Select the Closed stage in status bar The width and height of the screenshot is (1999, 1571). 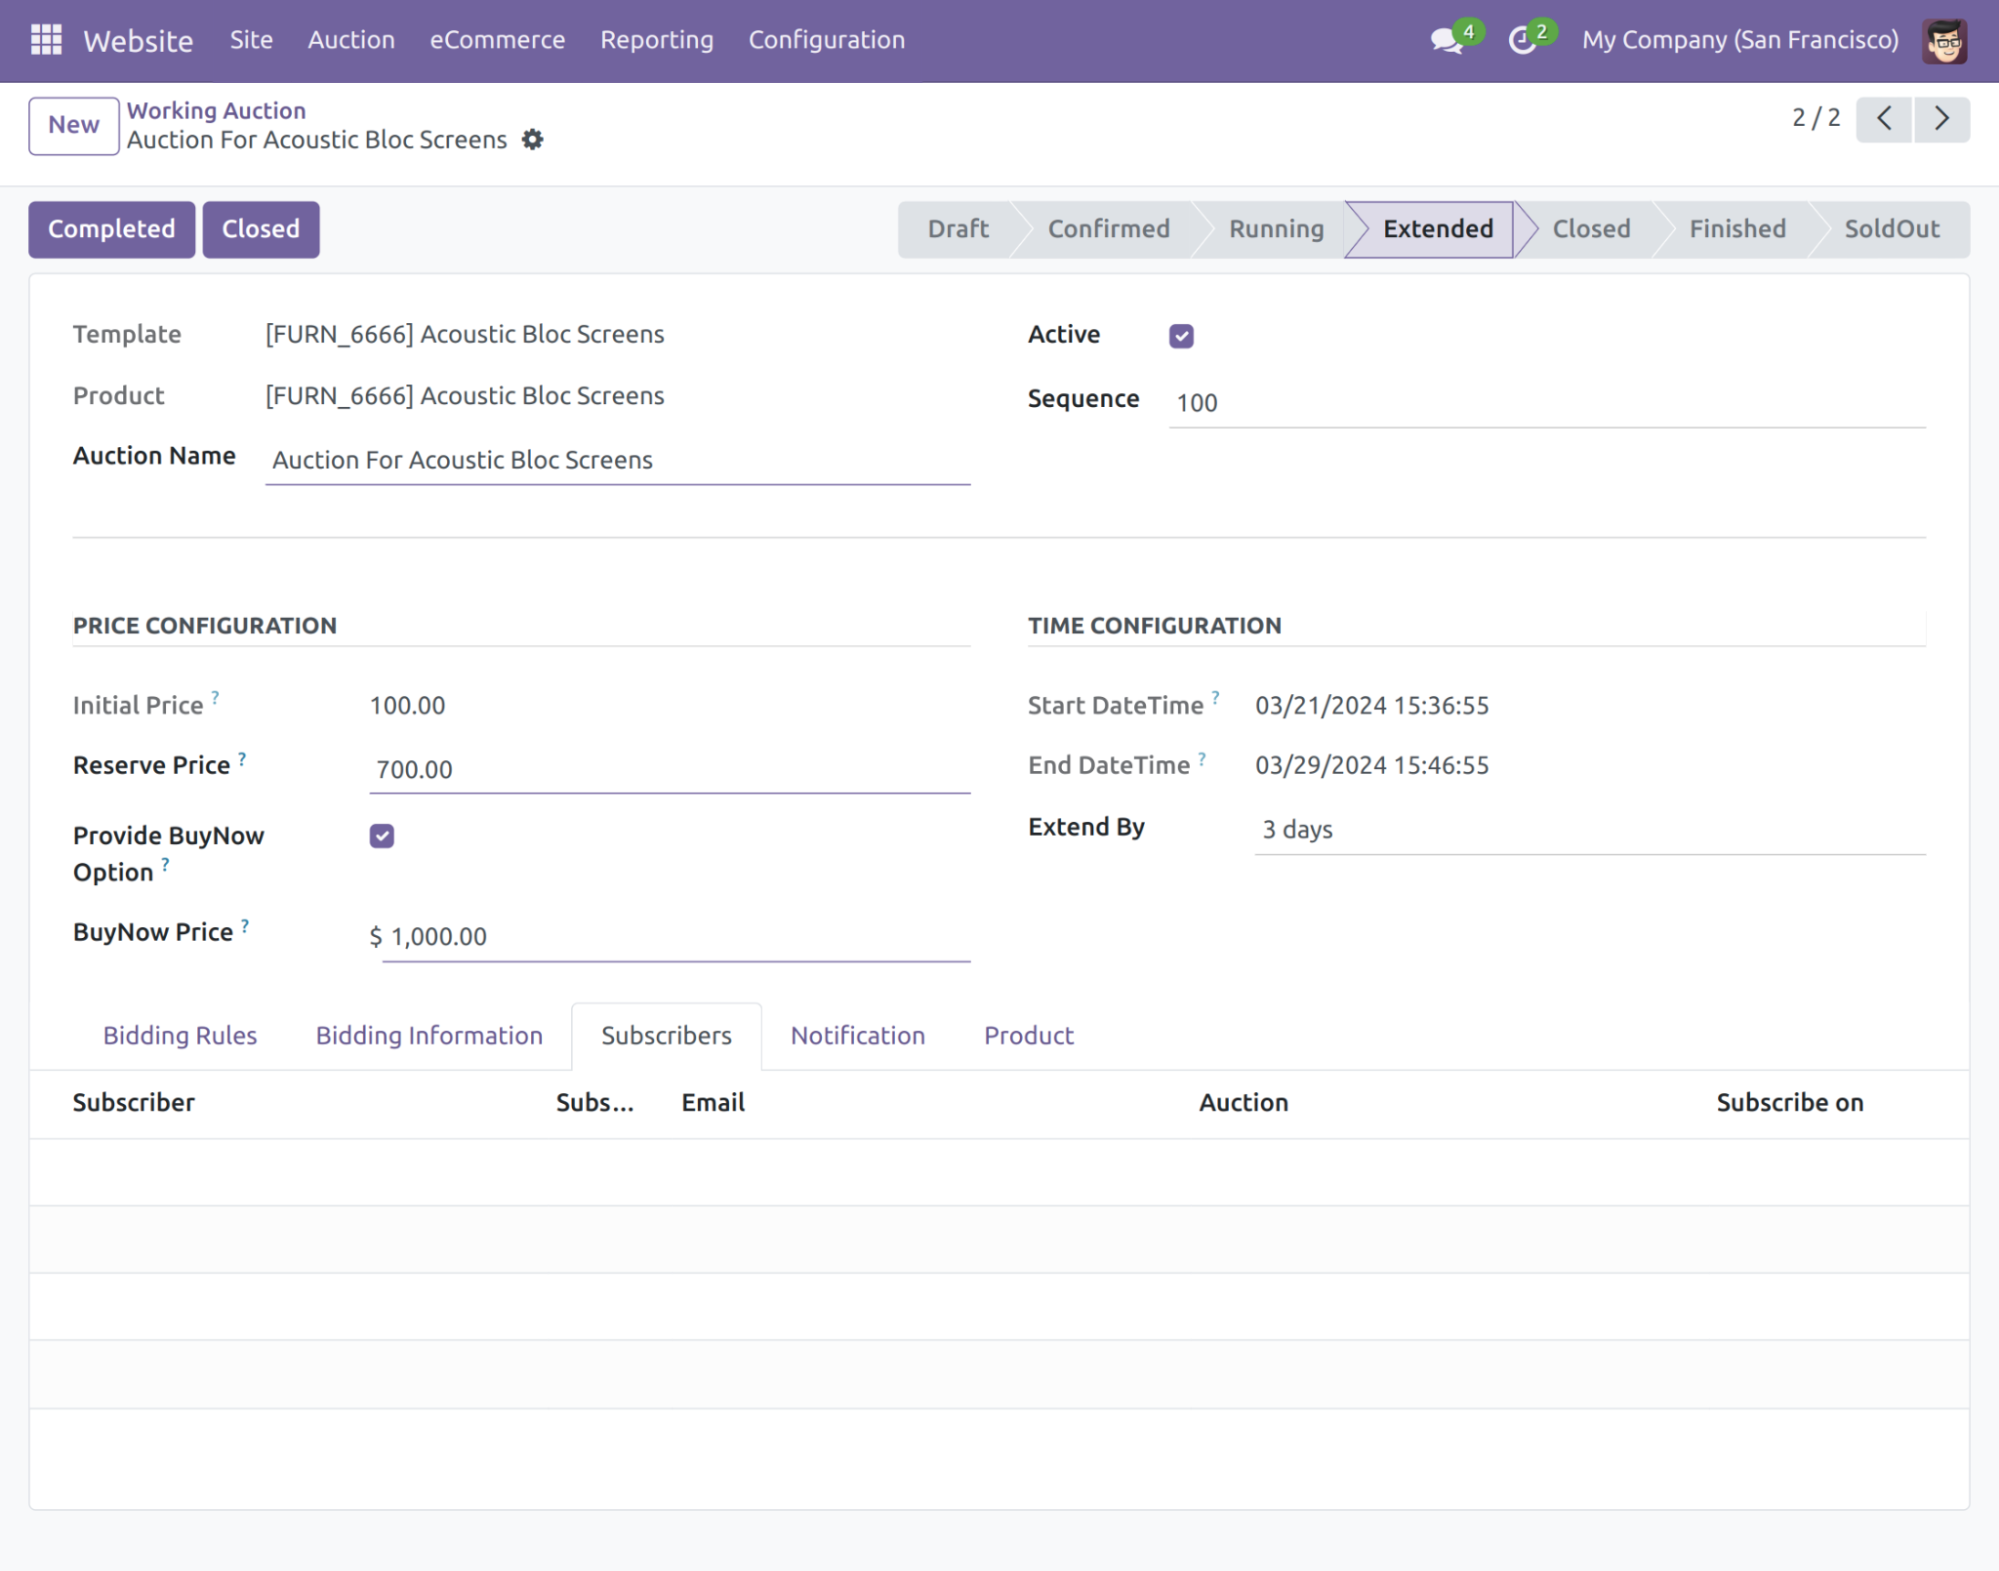coord(1590,229)
